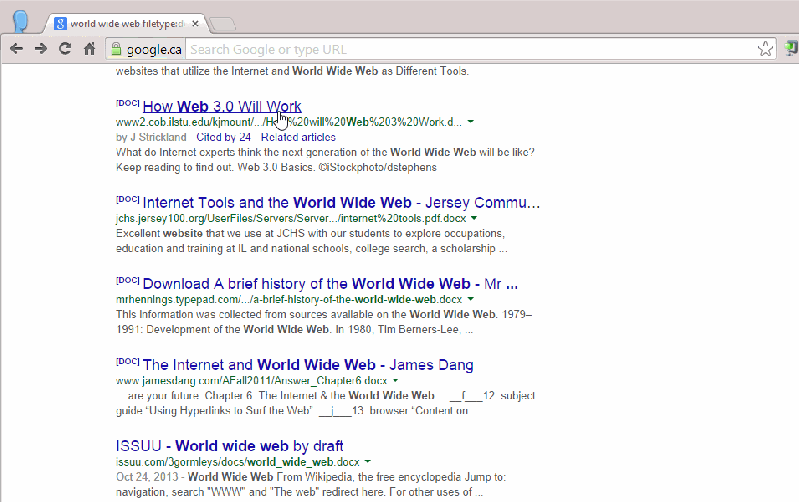Image resolution: width=799 pixels, height=502 pixels.
Task: Open 'ISSUU - World wide web by draft' result
Action: (230, 446)
